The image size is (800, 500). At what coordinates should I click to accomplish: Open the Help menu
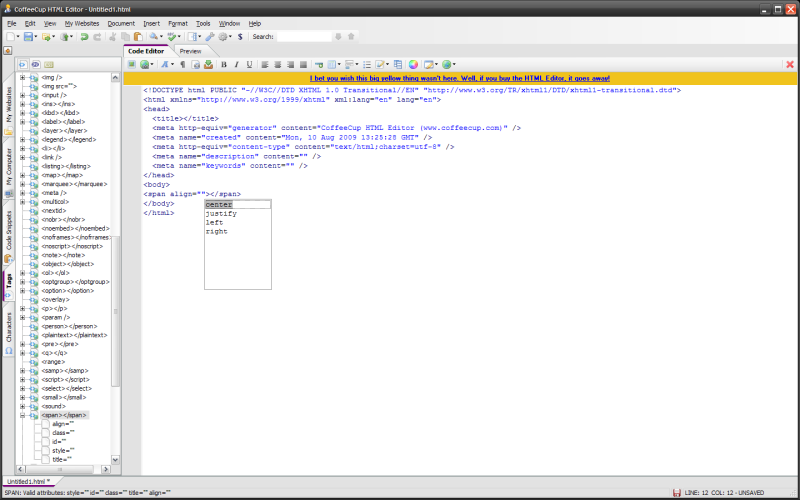(x=255, y=23)
